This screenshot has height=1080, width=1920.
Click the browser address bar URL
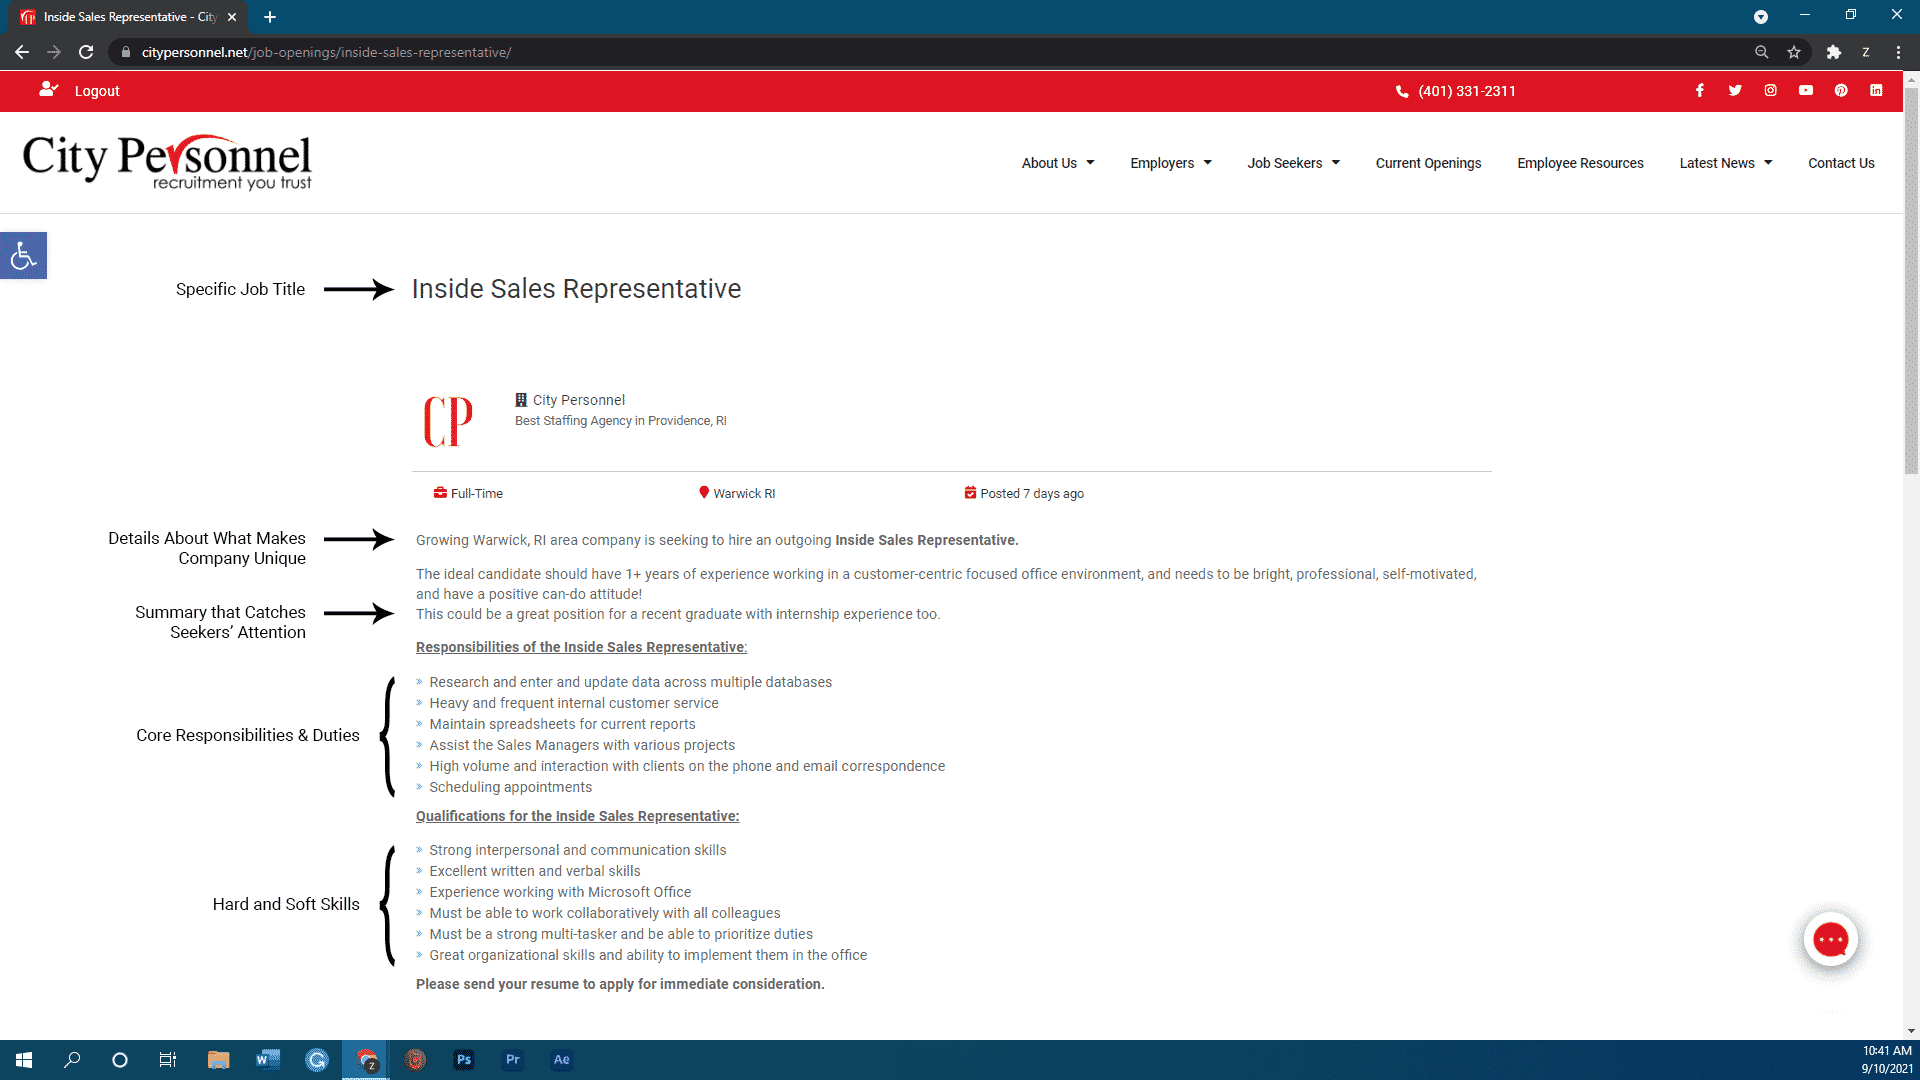(326, 52)
